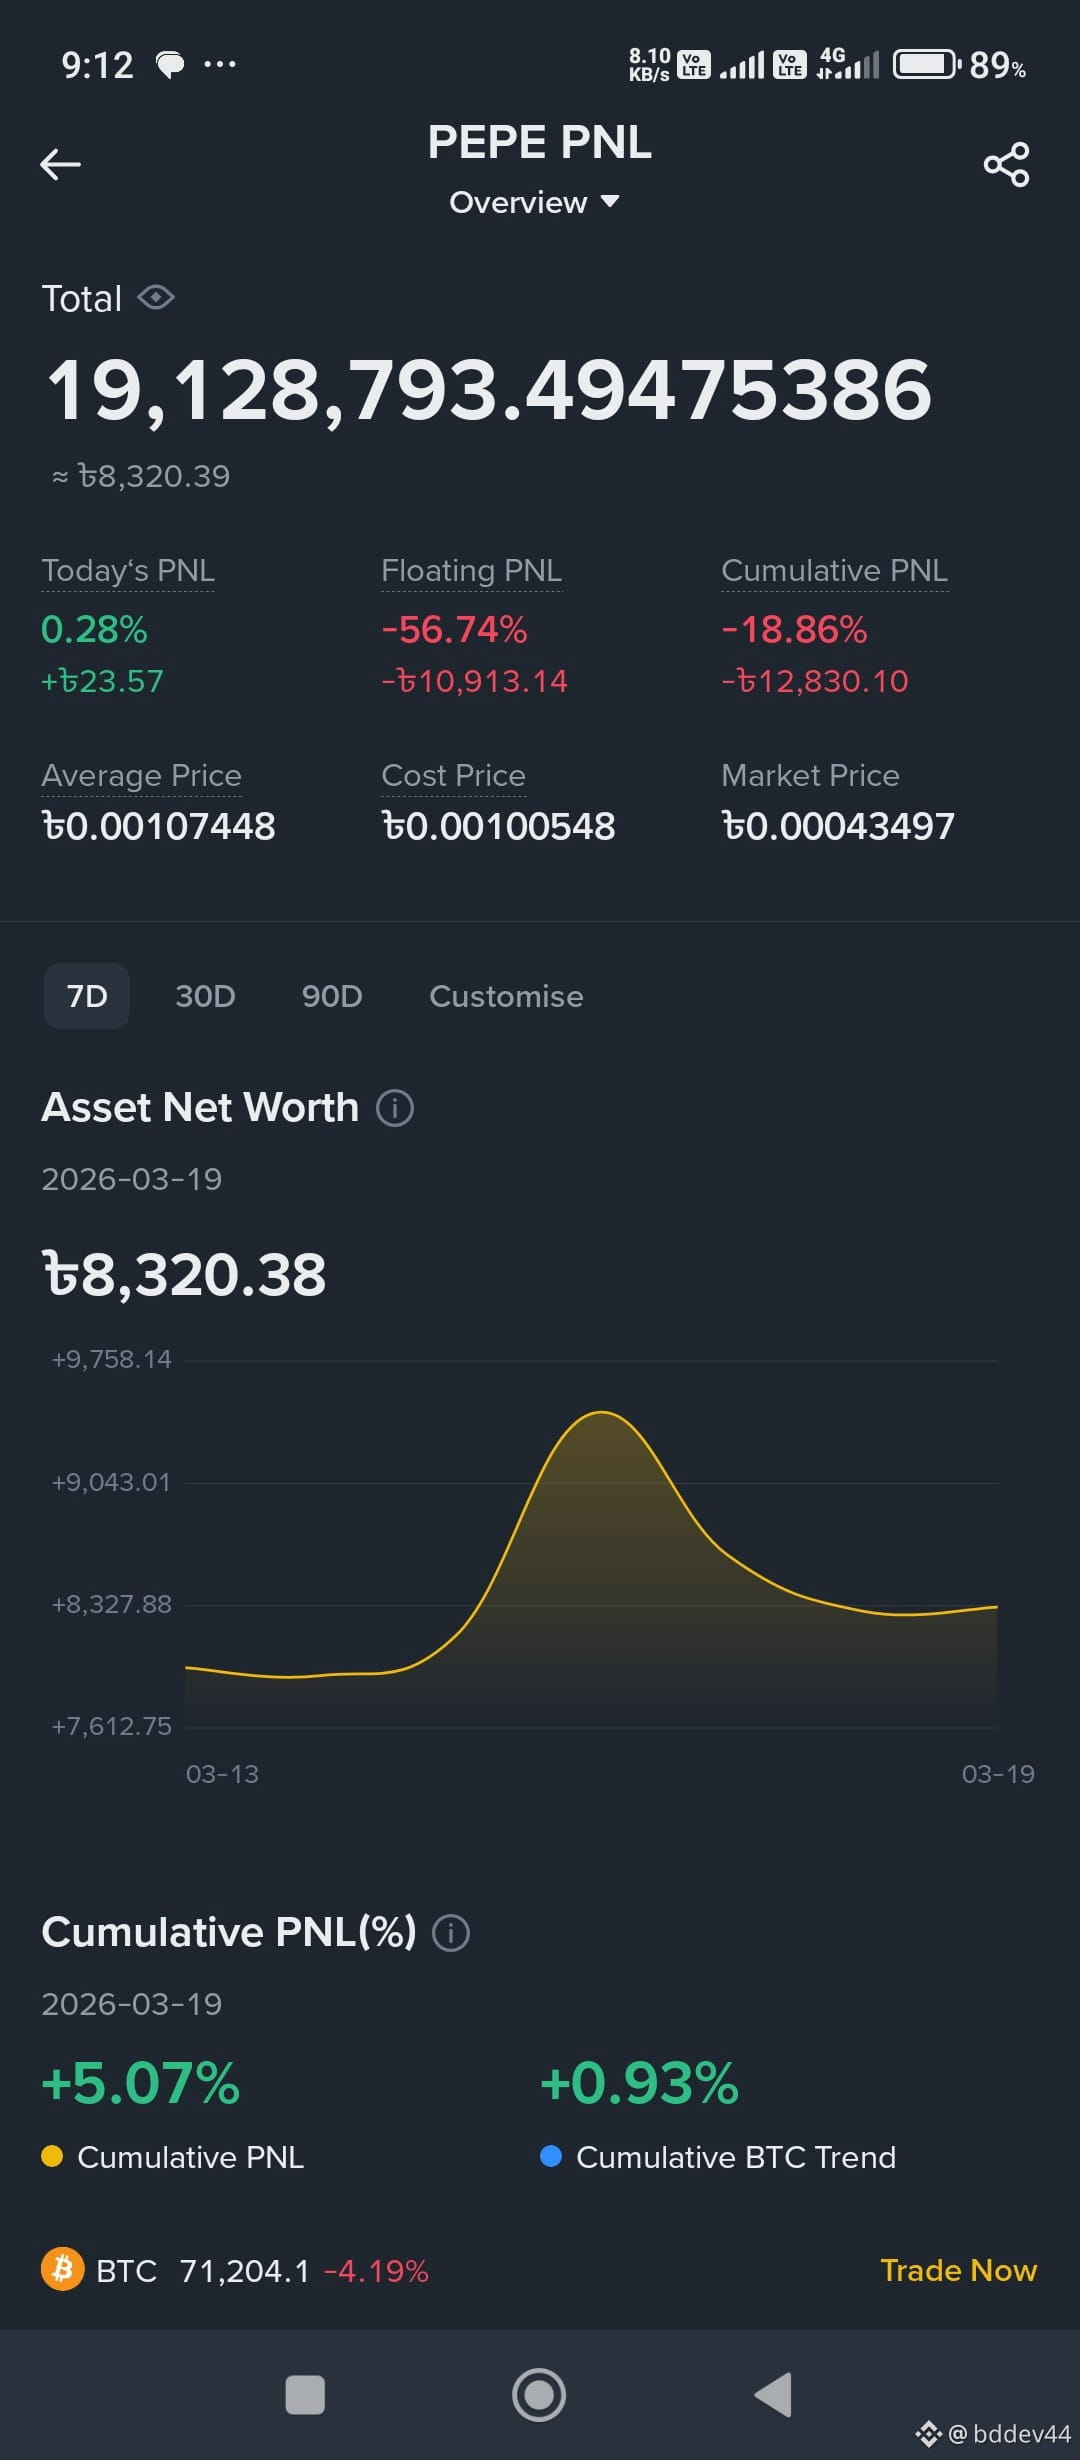1080x2460 pixels.
Task: Tap the 03-19 chart axis date
Action: [x=998, y=1774]
